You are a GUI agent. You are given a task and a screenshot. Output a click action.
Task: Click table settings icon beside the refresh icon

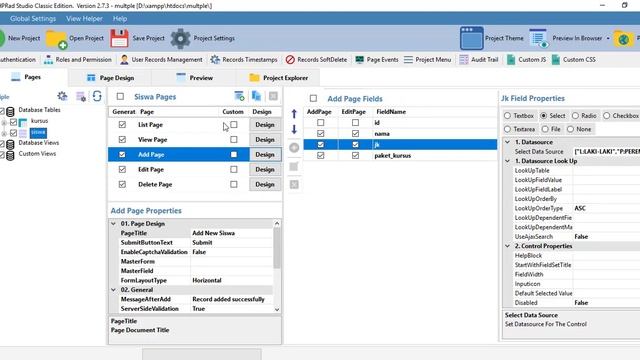point(81,97)
